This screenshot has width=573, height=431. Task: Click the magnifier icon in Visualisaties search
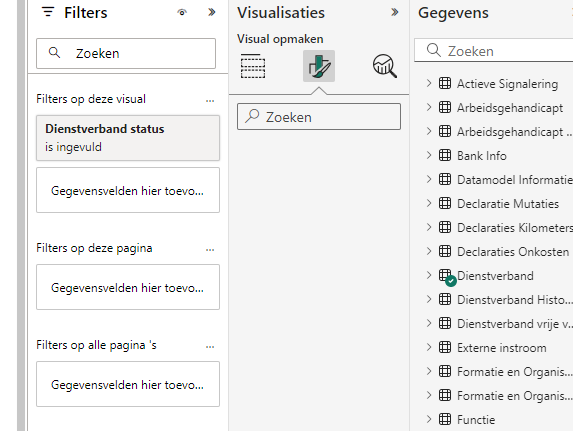(x=252, y=116)
